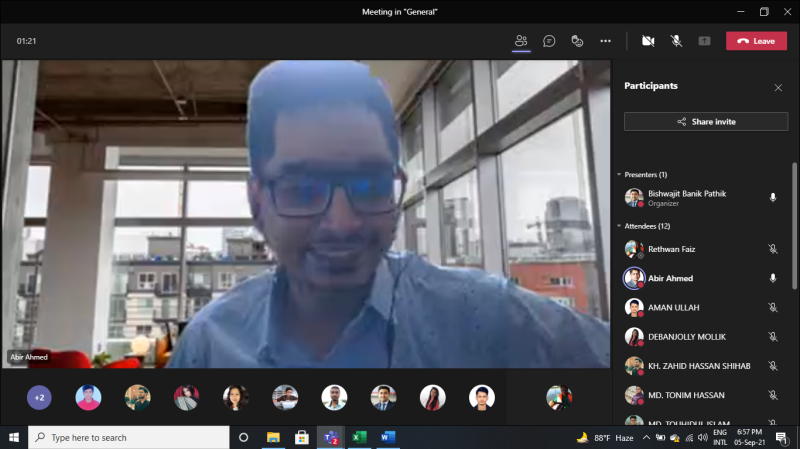Open the Show participants icon

(x=521, y=41)
